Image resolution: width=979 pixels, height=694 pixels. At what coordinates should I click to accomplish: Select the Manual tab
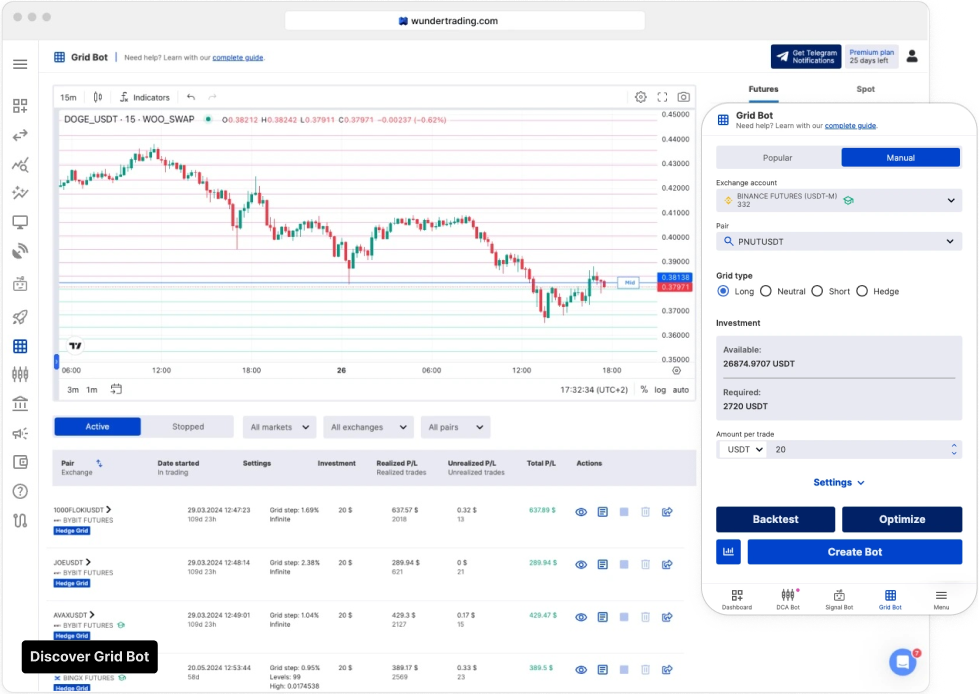tap(900, 158)
